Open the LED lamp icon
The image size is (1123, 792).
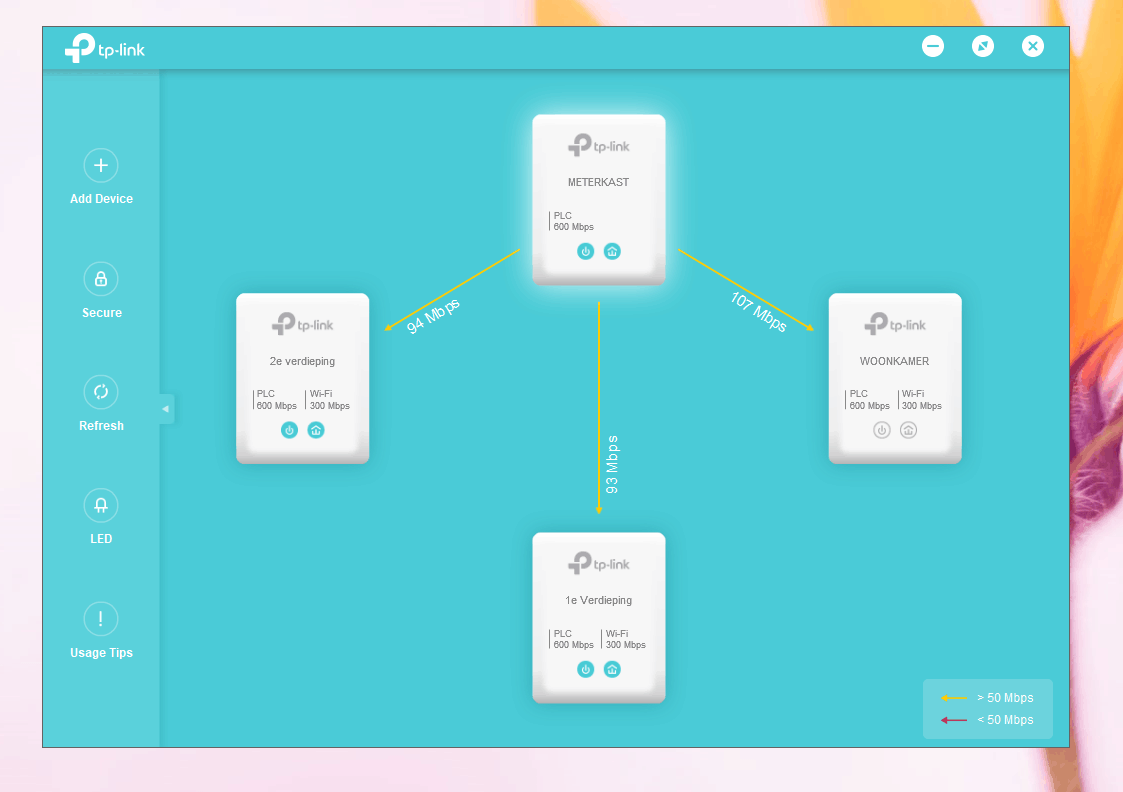pos(101,506)
